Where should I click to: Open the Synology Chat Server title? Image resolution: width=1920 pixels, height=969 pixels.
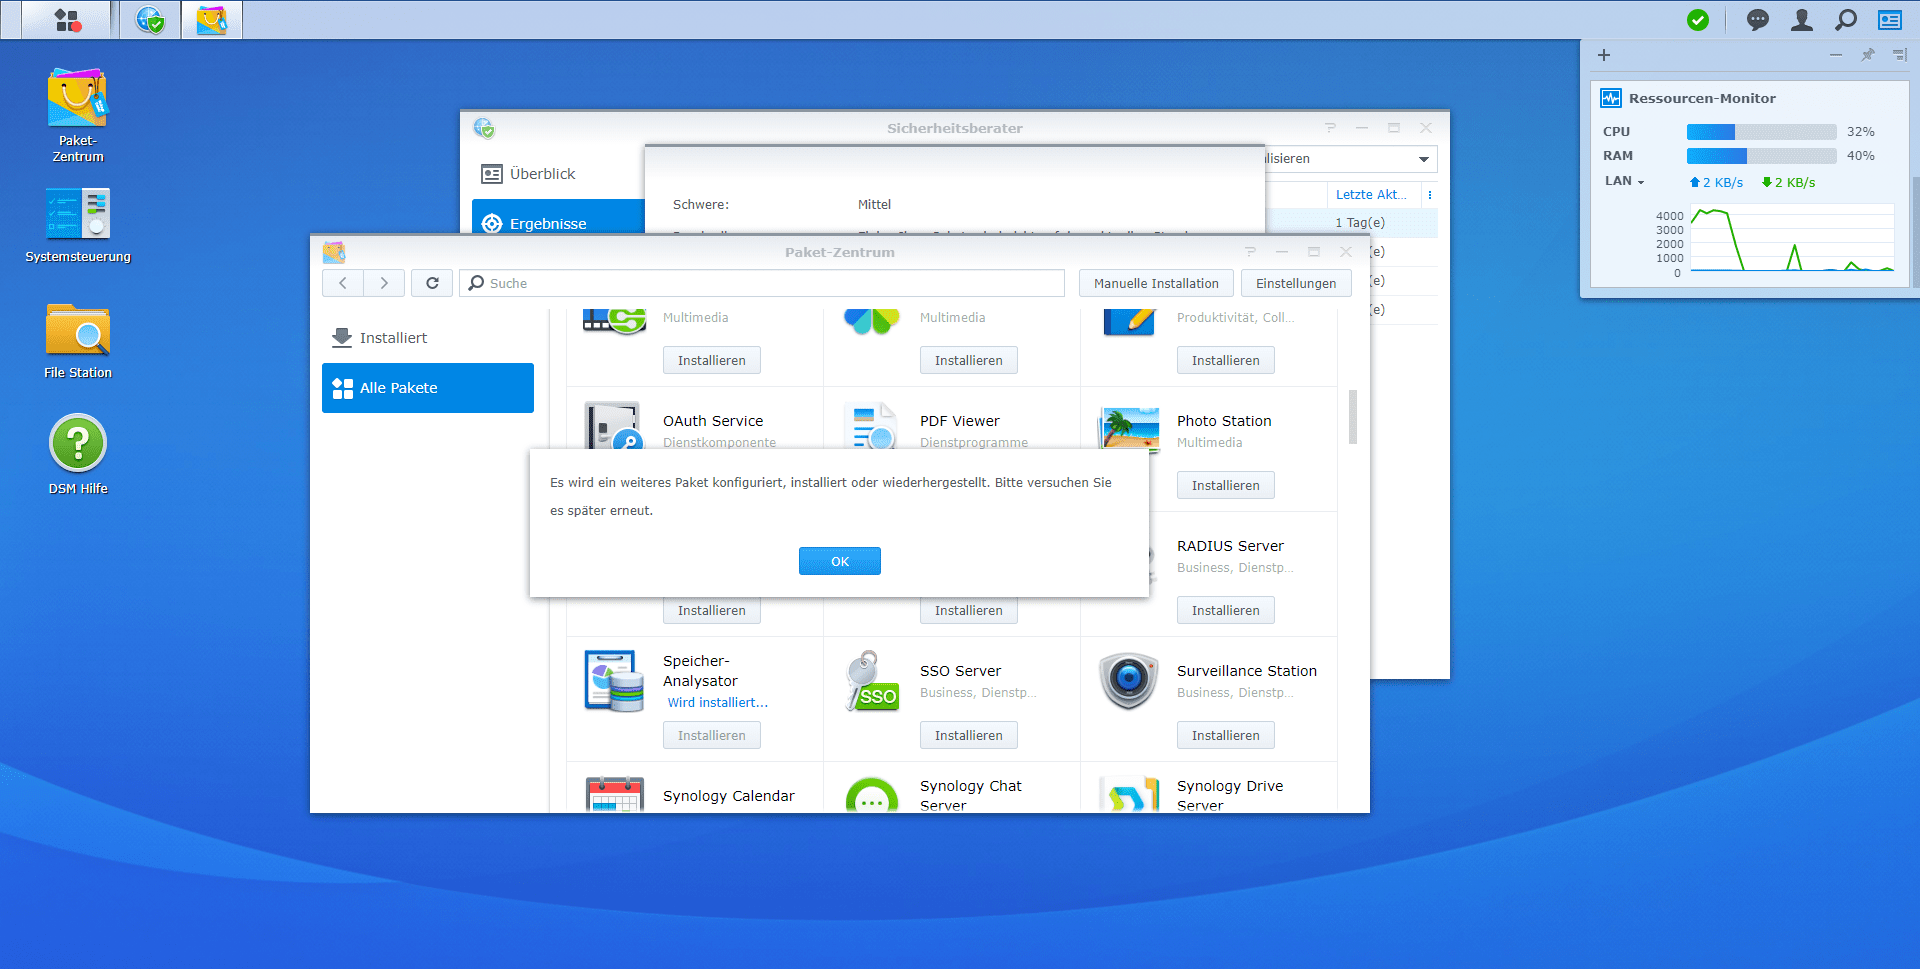[971, 795]
